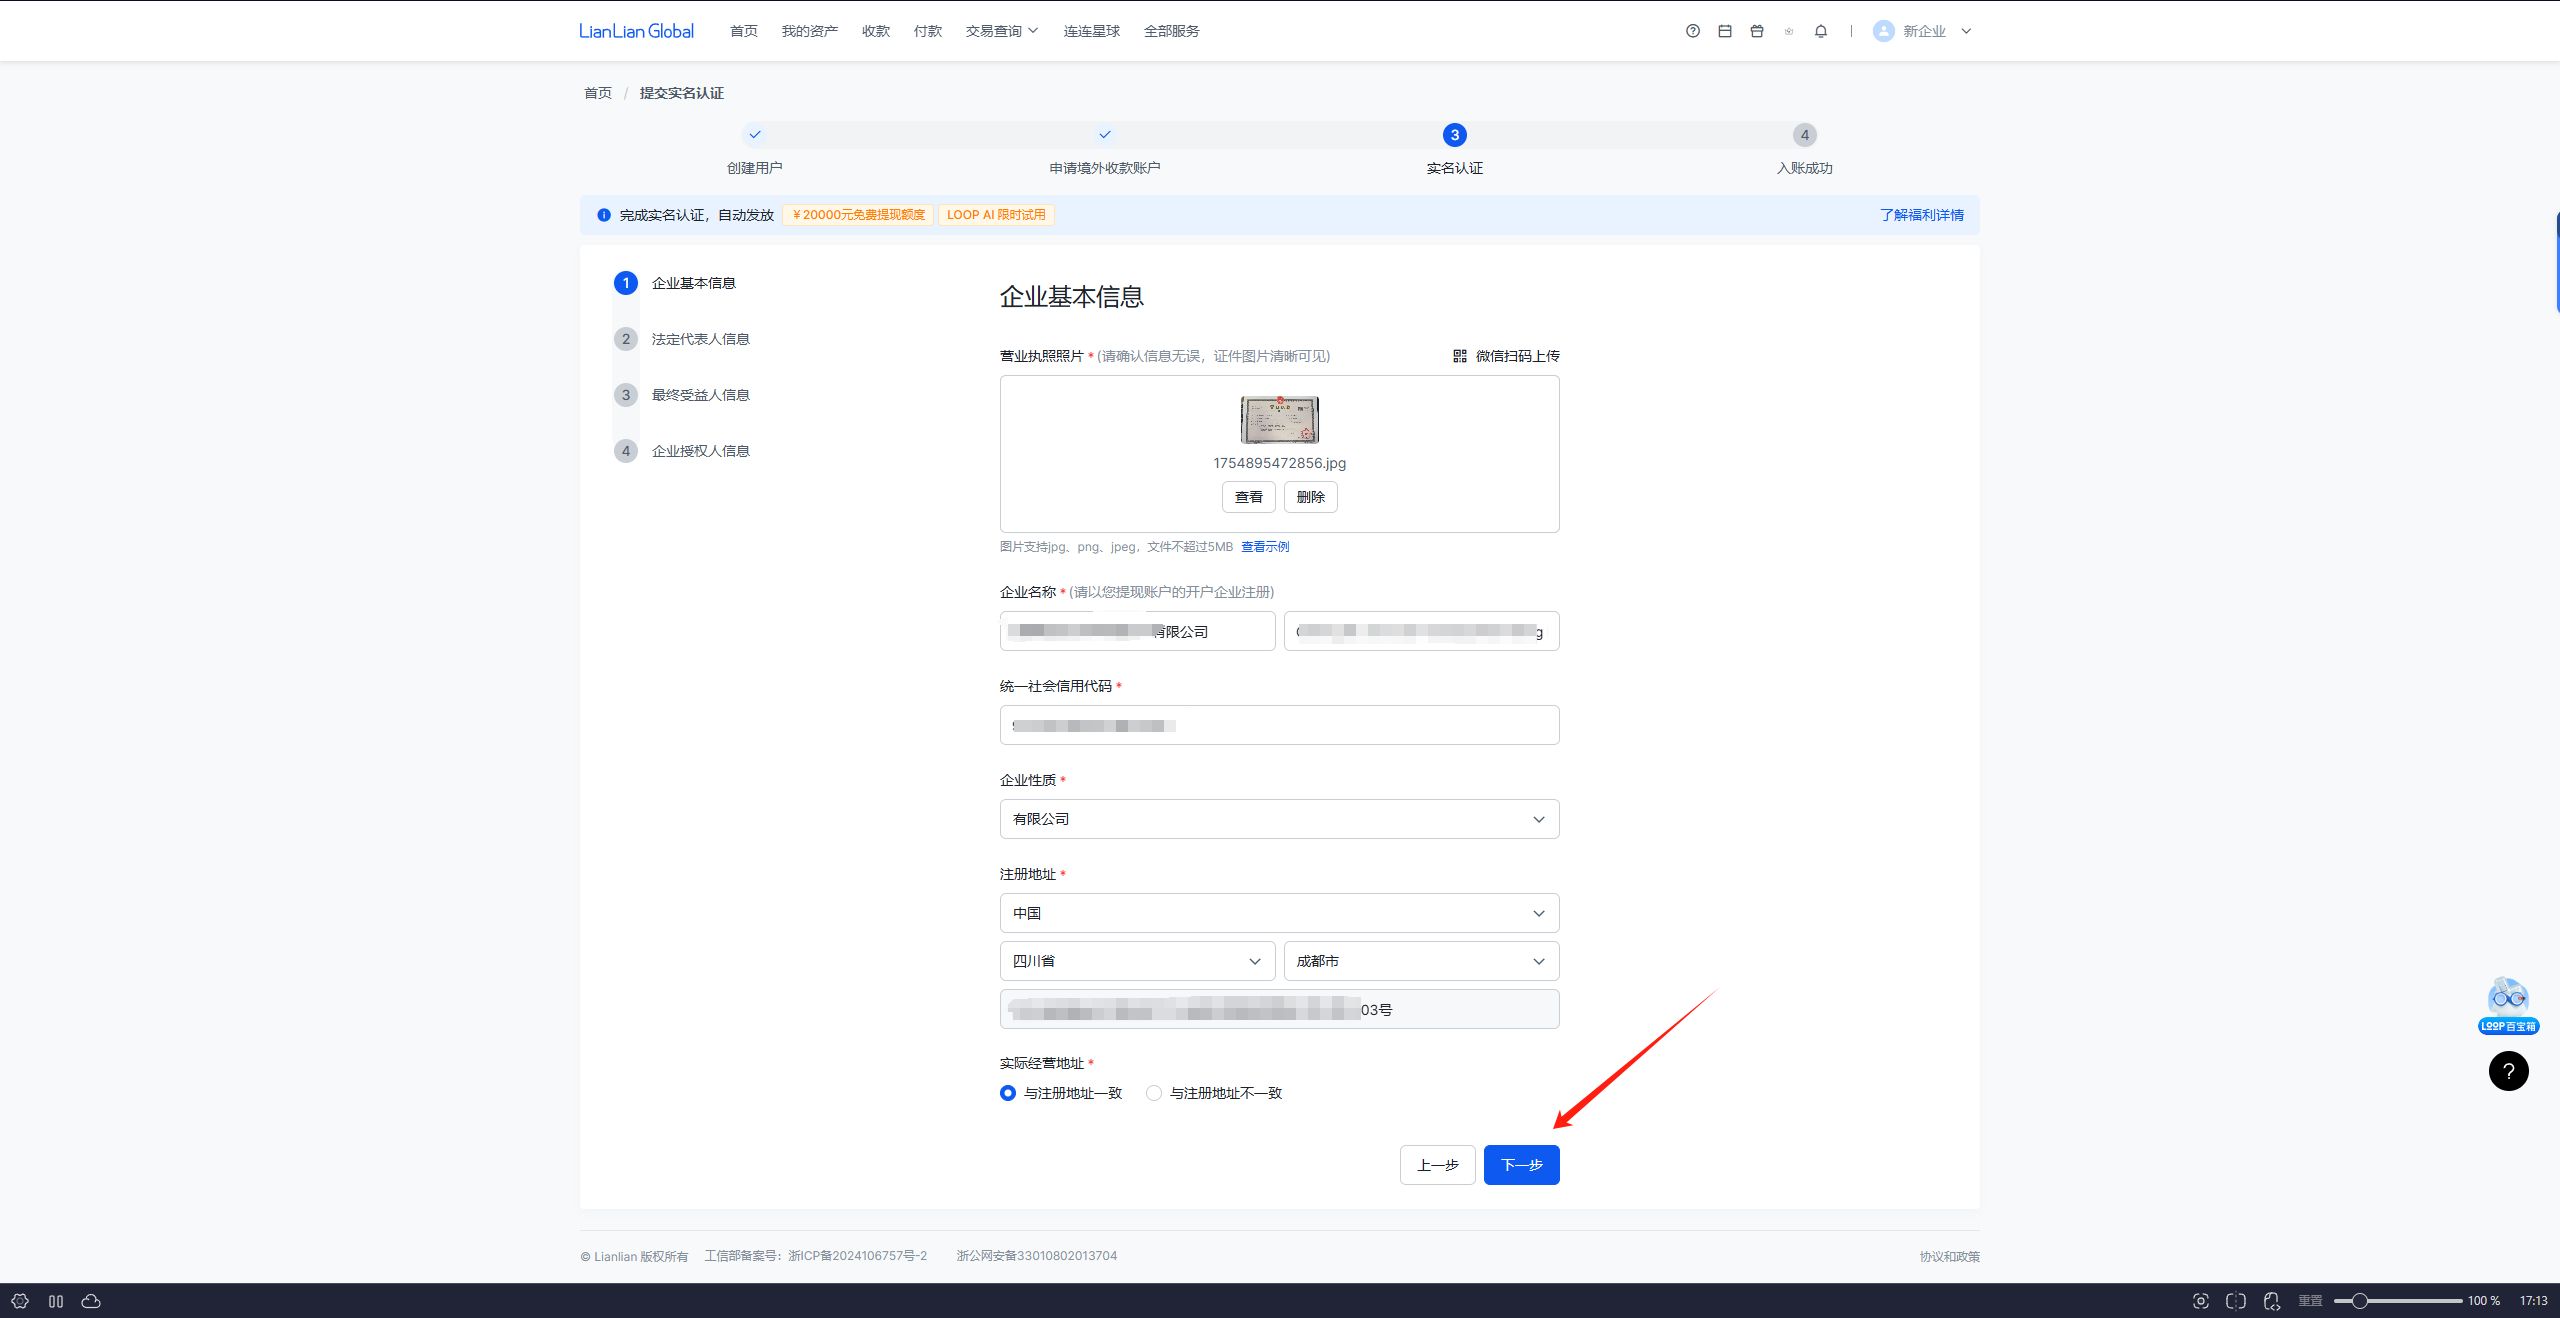Open 查看示例 link under upload box
Viewport: 2560px width, 1318px height.
1265,547
